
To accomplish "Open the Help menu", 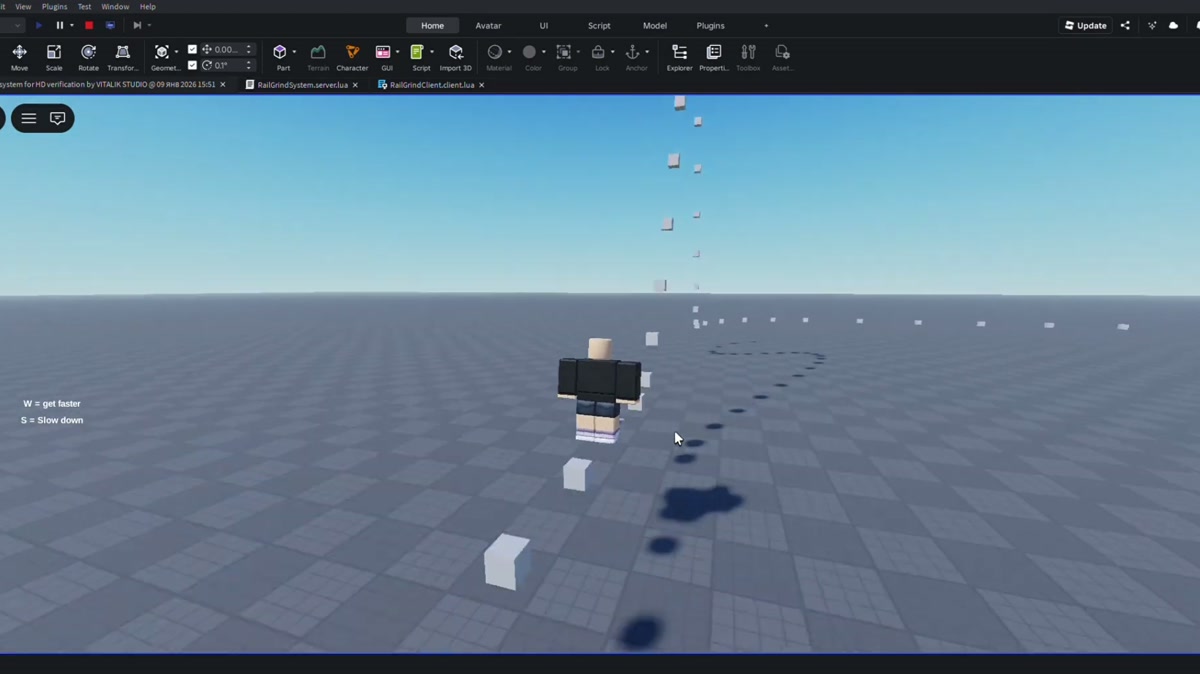I will point(148,7).
